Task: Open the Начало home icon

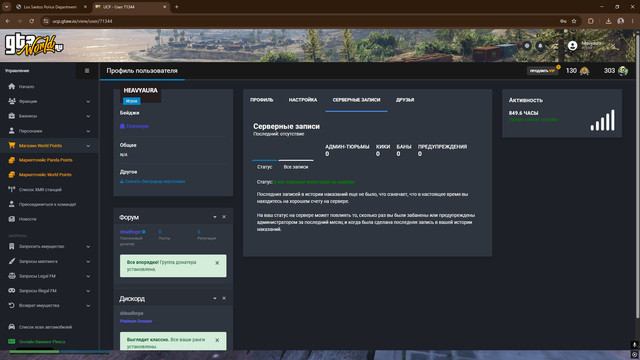Action: (11, 87)
